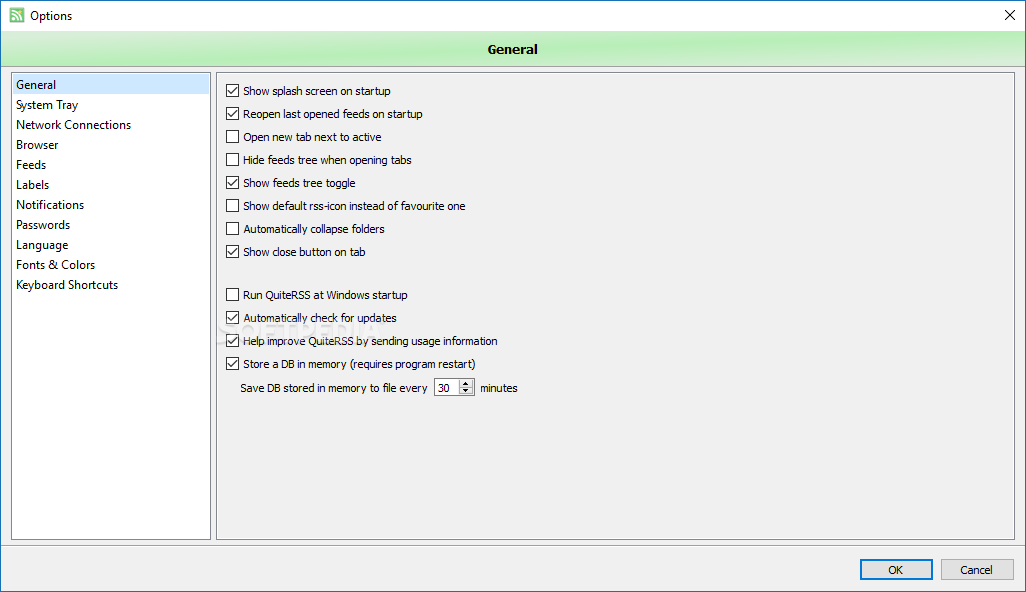1026x592 pixels.
Task: Open the Browser options page
Action: 111,145
